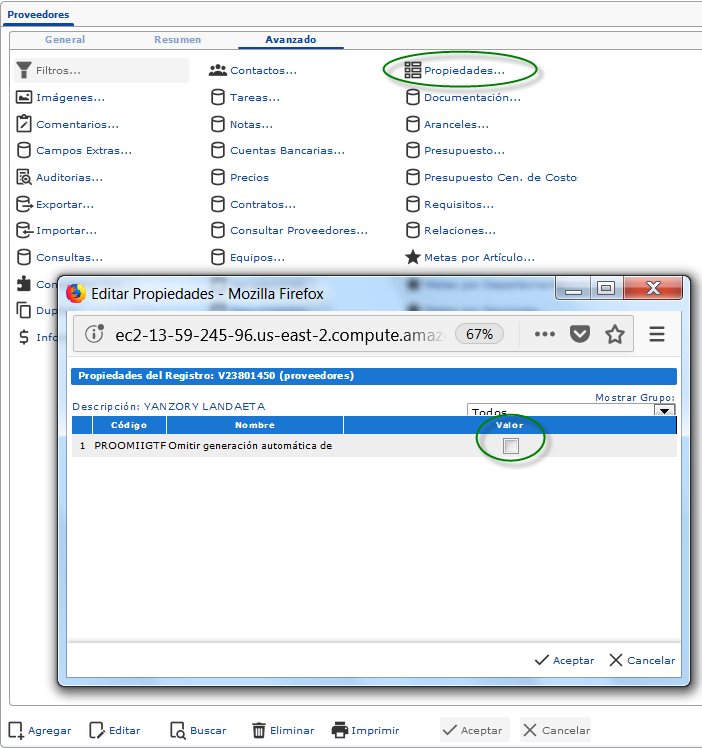The image size is (702, 748).
Task: Click the Agregar new record icon
Action: coord(16,730)
